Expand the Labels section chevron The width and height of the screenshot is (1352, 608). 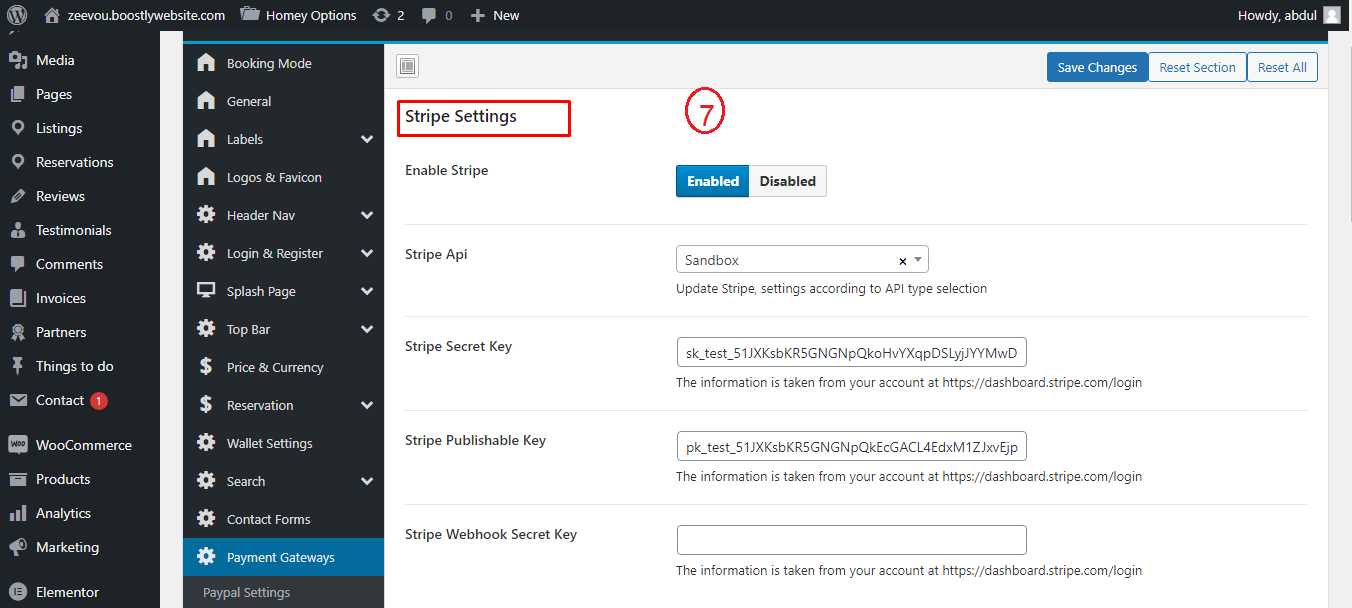pos(367,139)
